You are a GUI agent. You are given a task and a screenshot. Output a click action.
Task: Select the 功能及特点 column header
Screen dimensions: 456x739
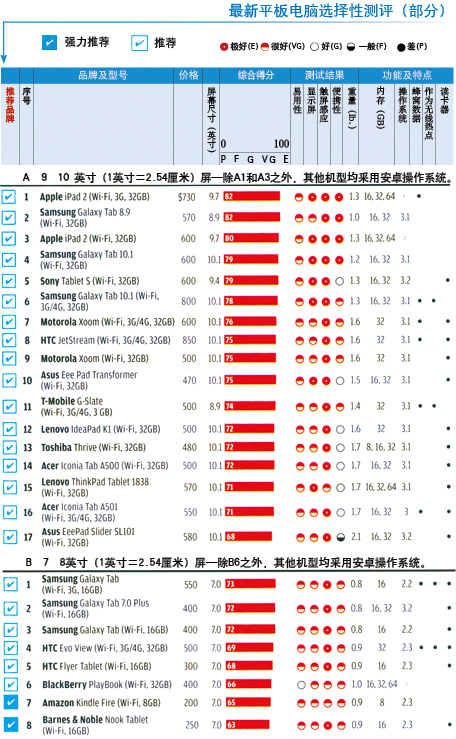tap(407, 75)
